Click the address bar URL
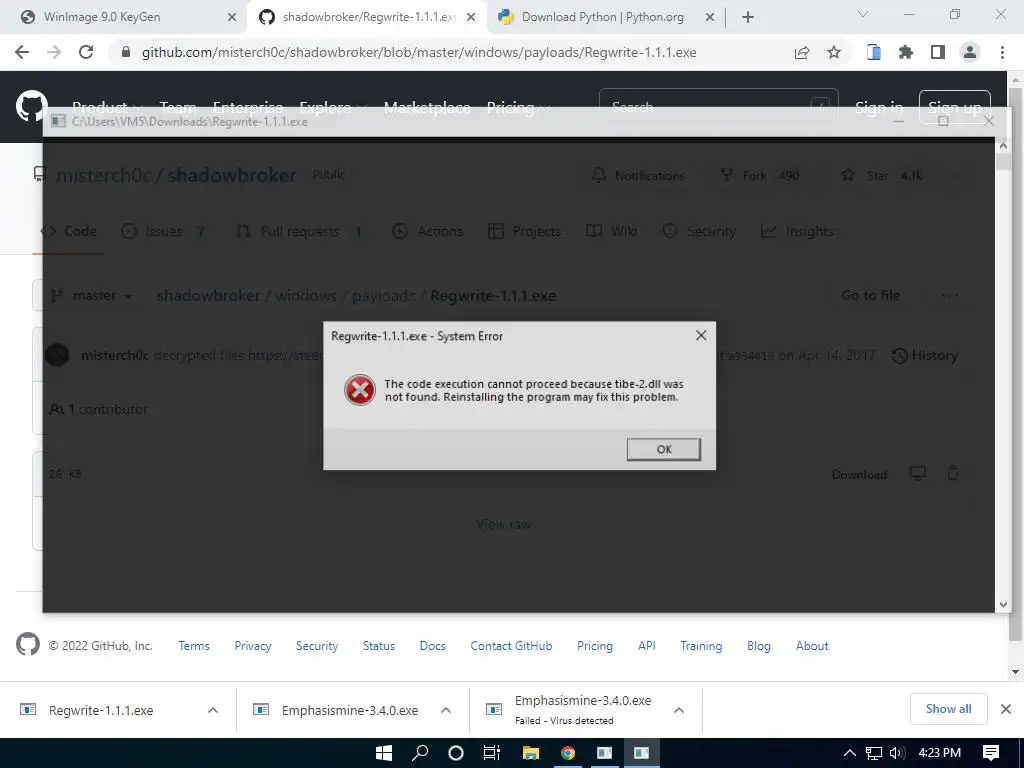This screenshot has width=1024, height=768. (419, 52)
